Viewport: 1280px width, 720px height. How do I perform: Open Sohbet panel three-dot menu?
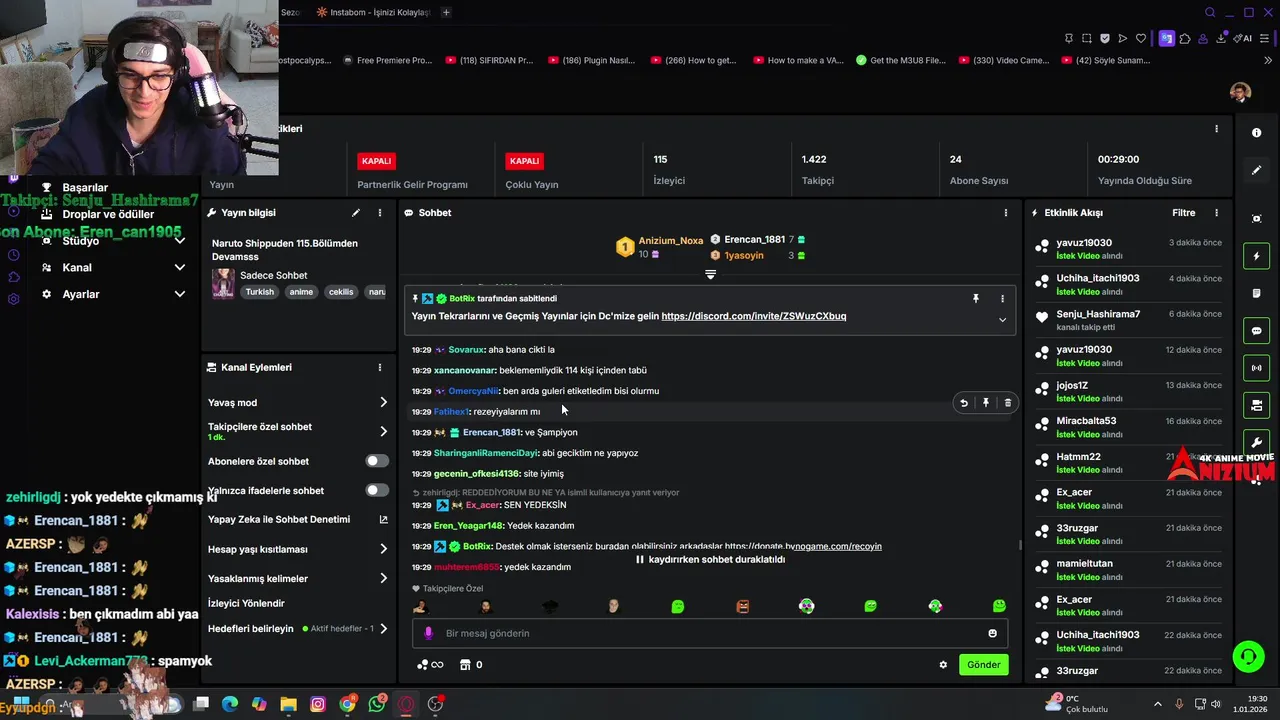(1006, 213)
